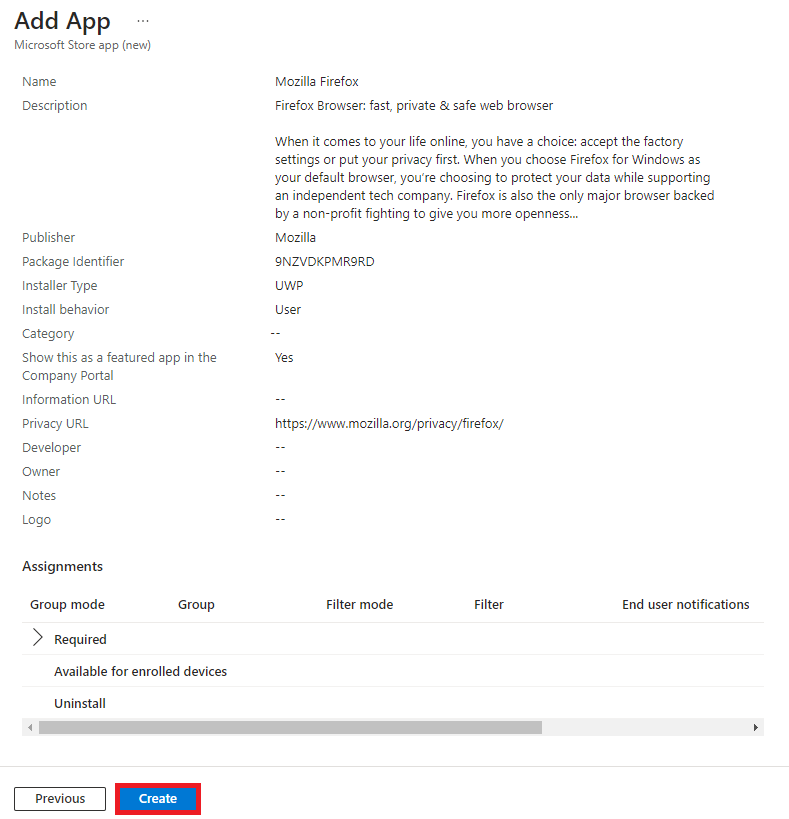
Task: Expand the Required assignment row
Action: (38, 638)
